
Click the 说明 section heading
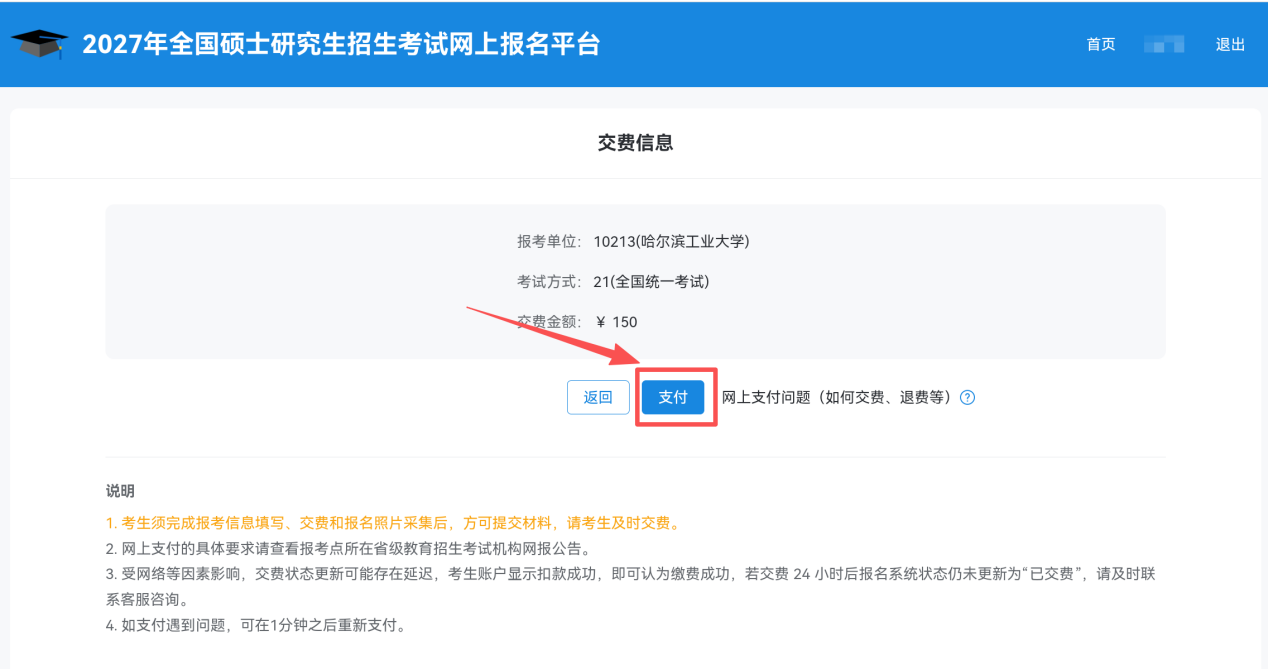[120, 491]
